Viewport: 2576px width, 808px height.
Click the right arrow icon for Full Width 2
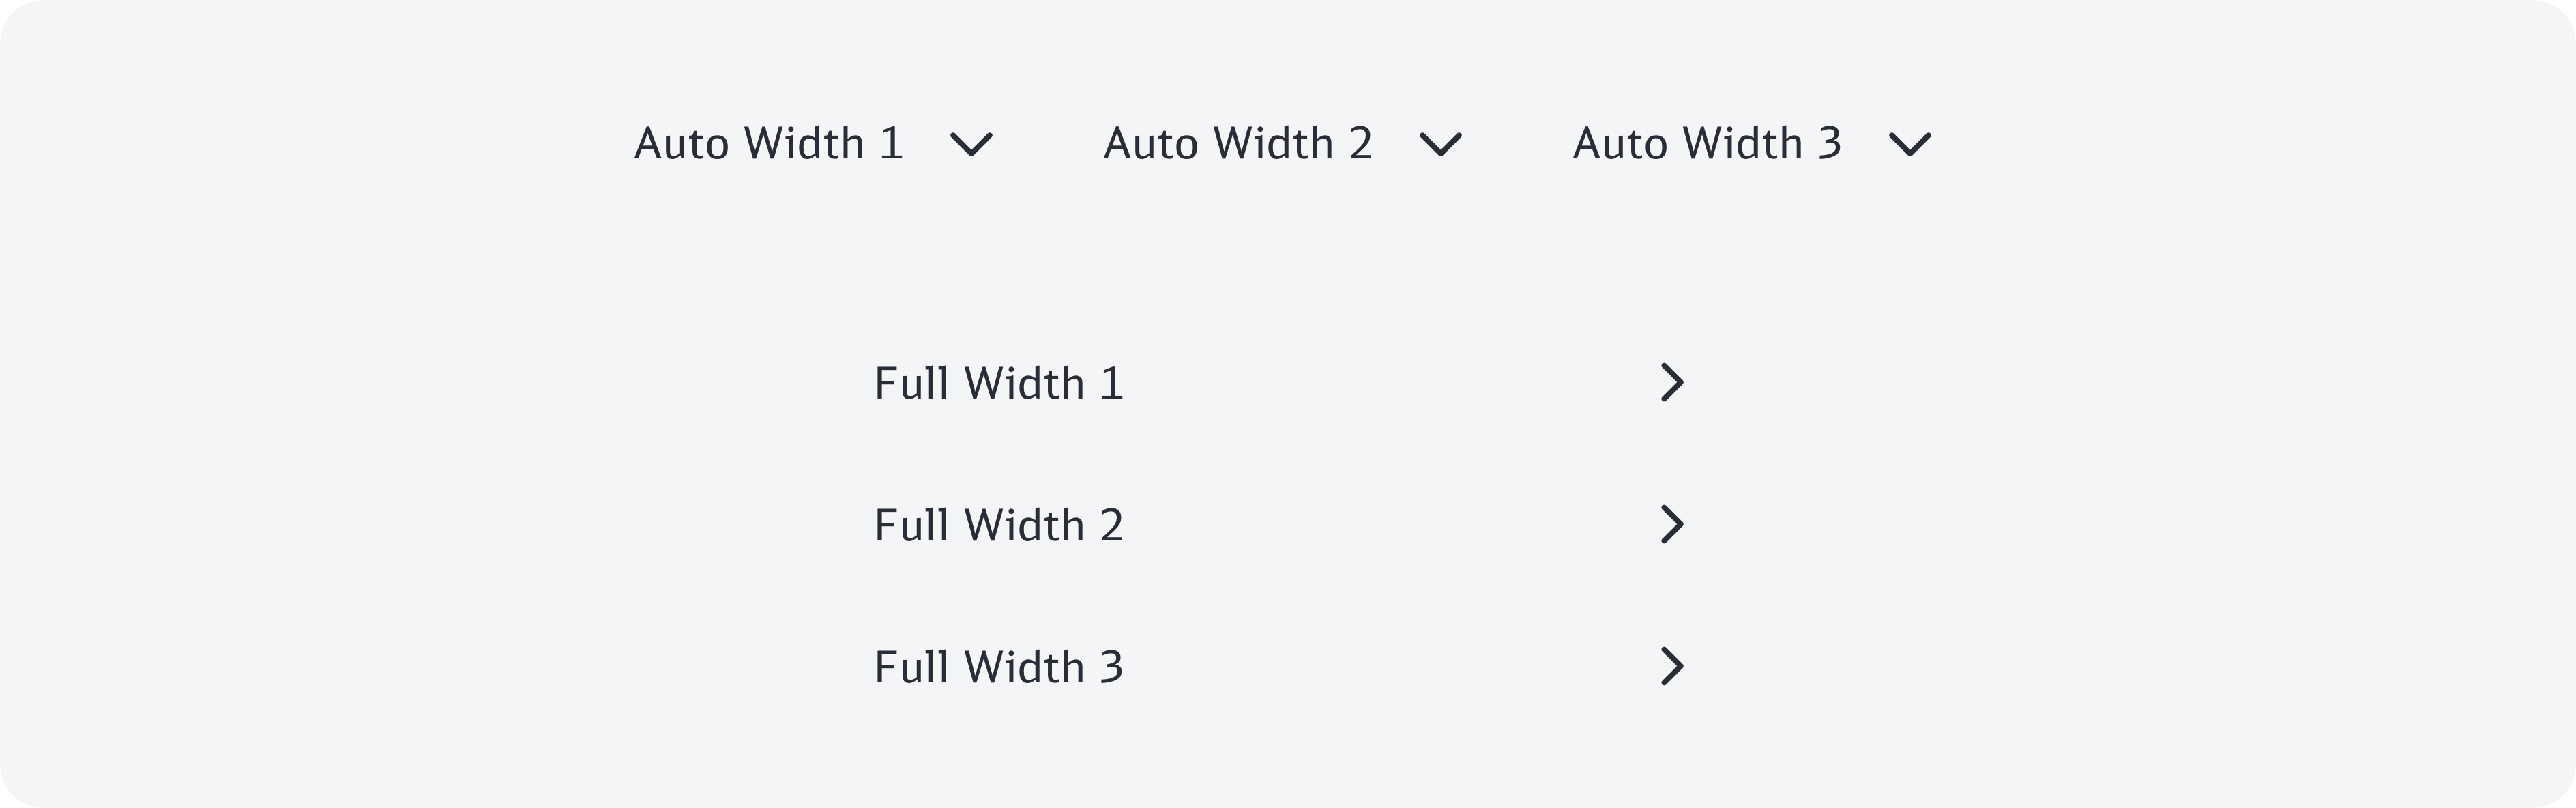pyautogui.click(x=1672, y=525)
